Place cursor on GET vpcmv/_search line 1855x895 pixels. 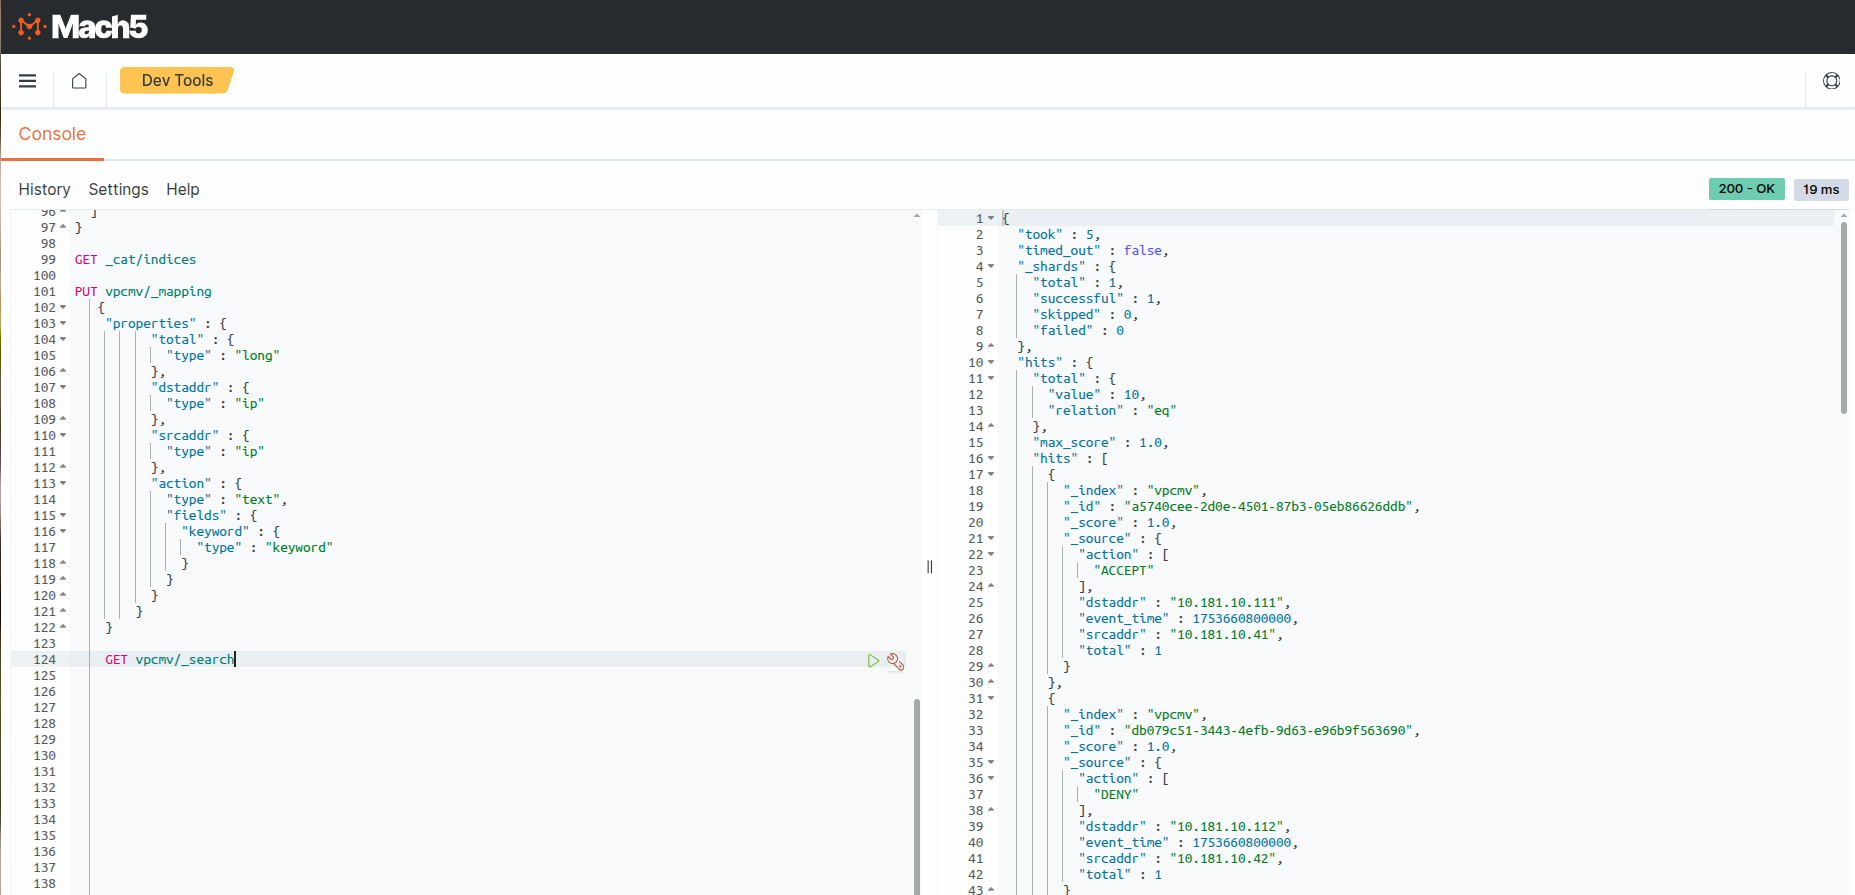(x=170, y=660)
